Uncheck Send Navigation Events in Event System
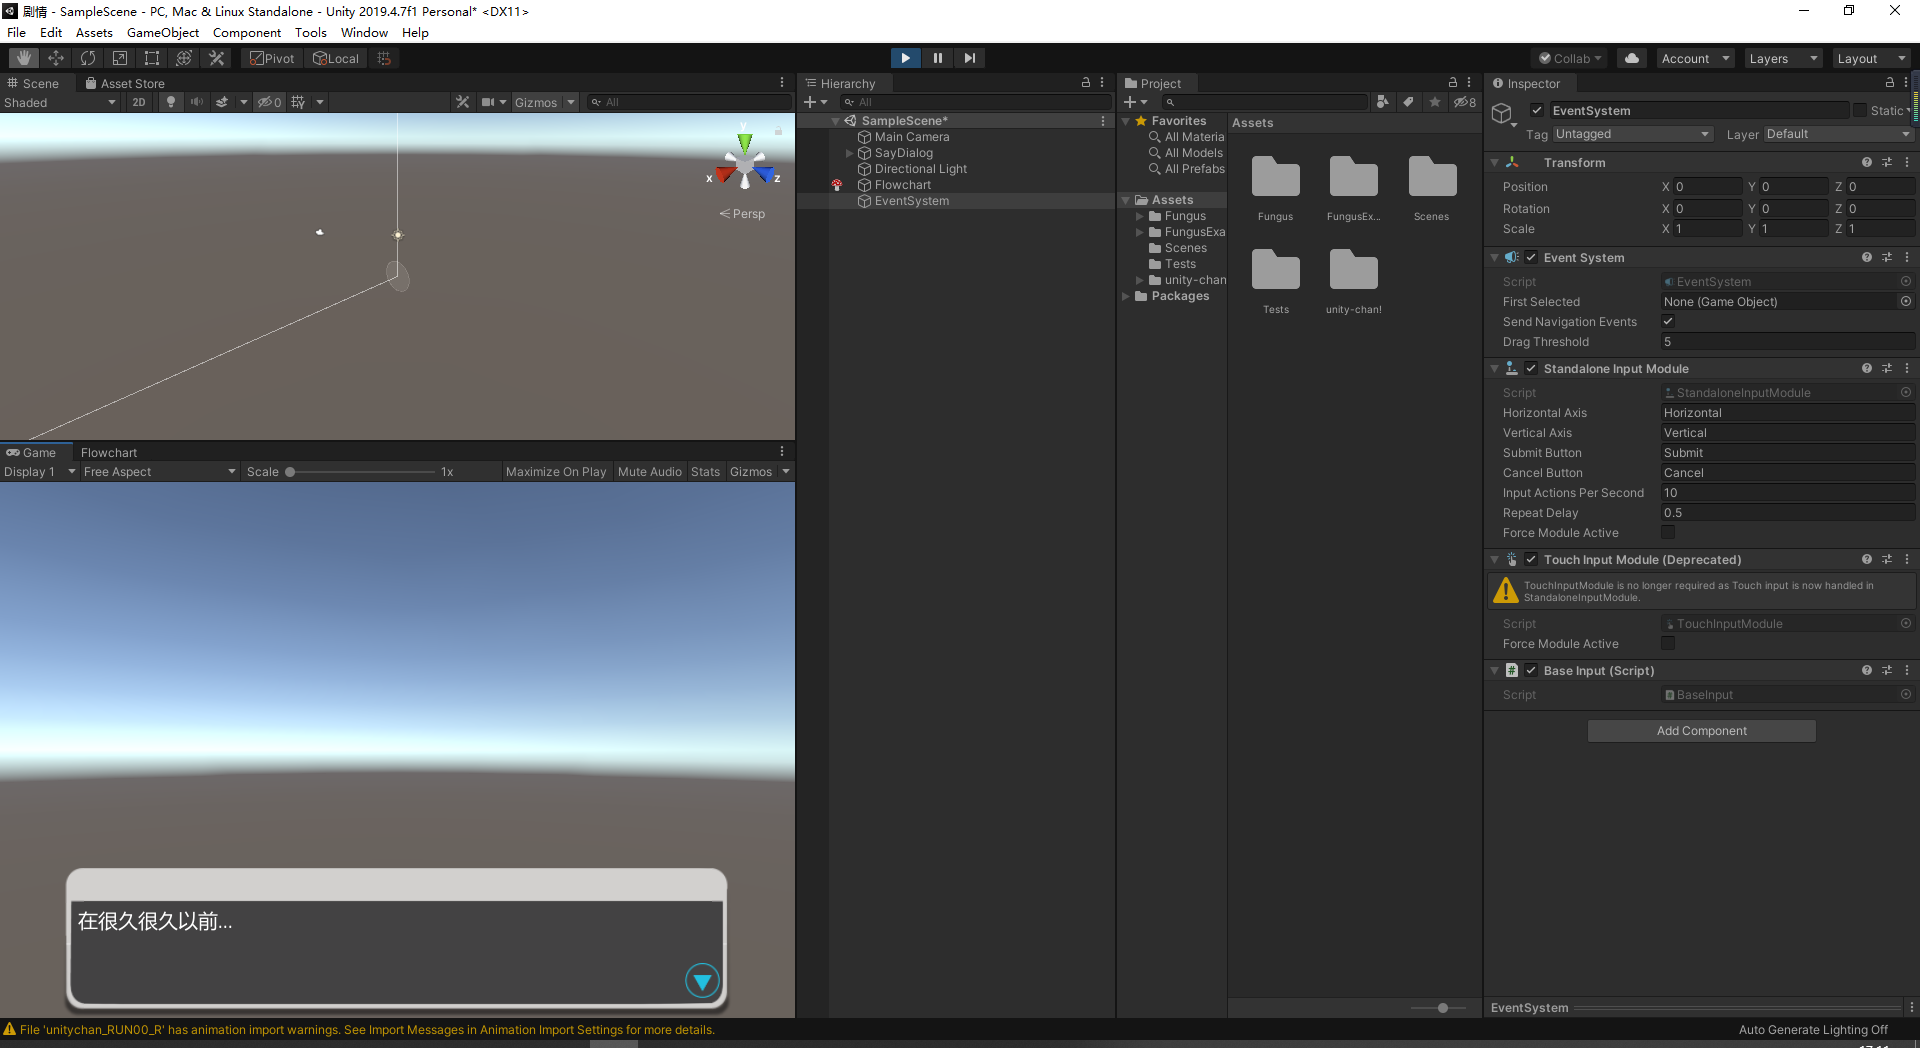The height and width of the screenshot is (1048, 1920). click(1667, 321)
